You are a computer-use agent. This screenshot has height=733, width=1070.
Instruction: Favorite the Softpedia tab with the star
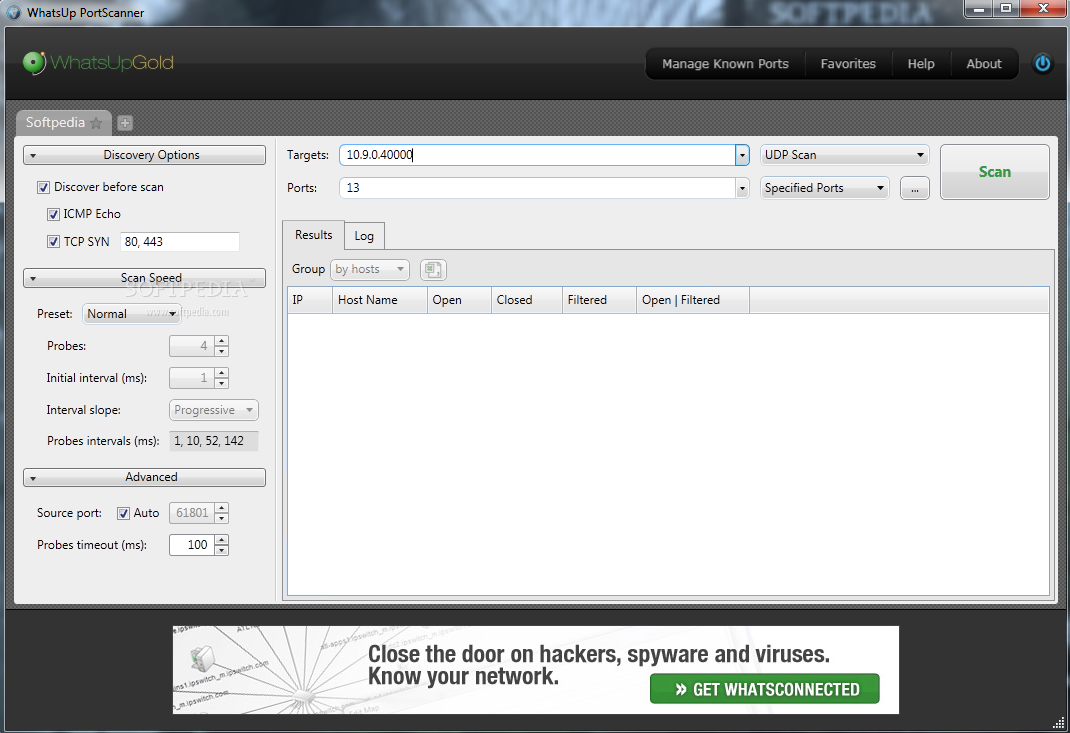pos(96,123)
